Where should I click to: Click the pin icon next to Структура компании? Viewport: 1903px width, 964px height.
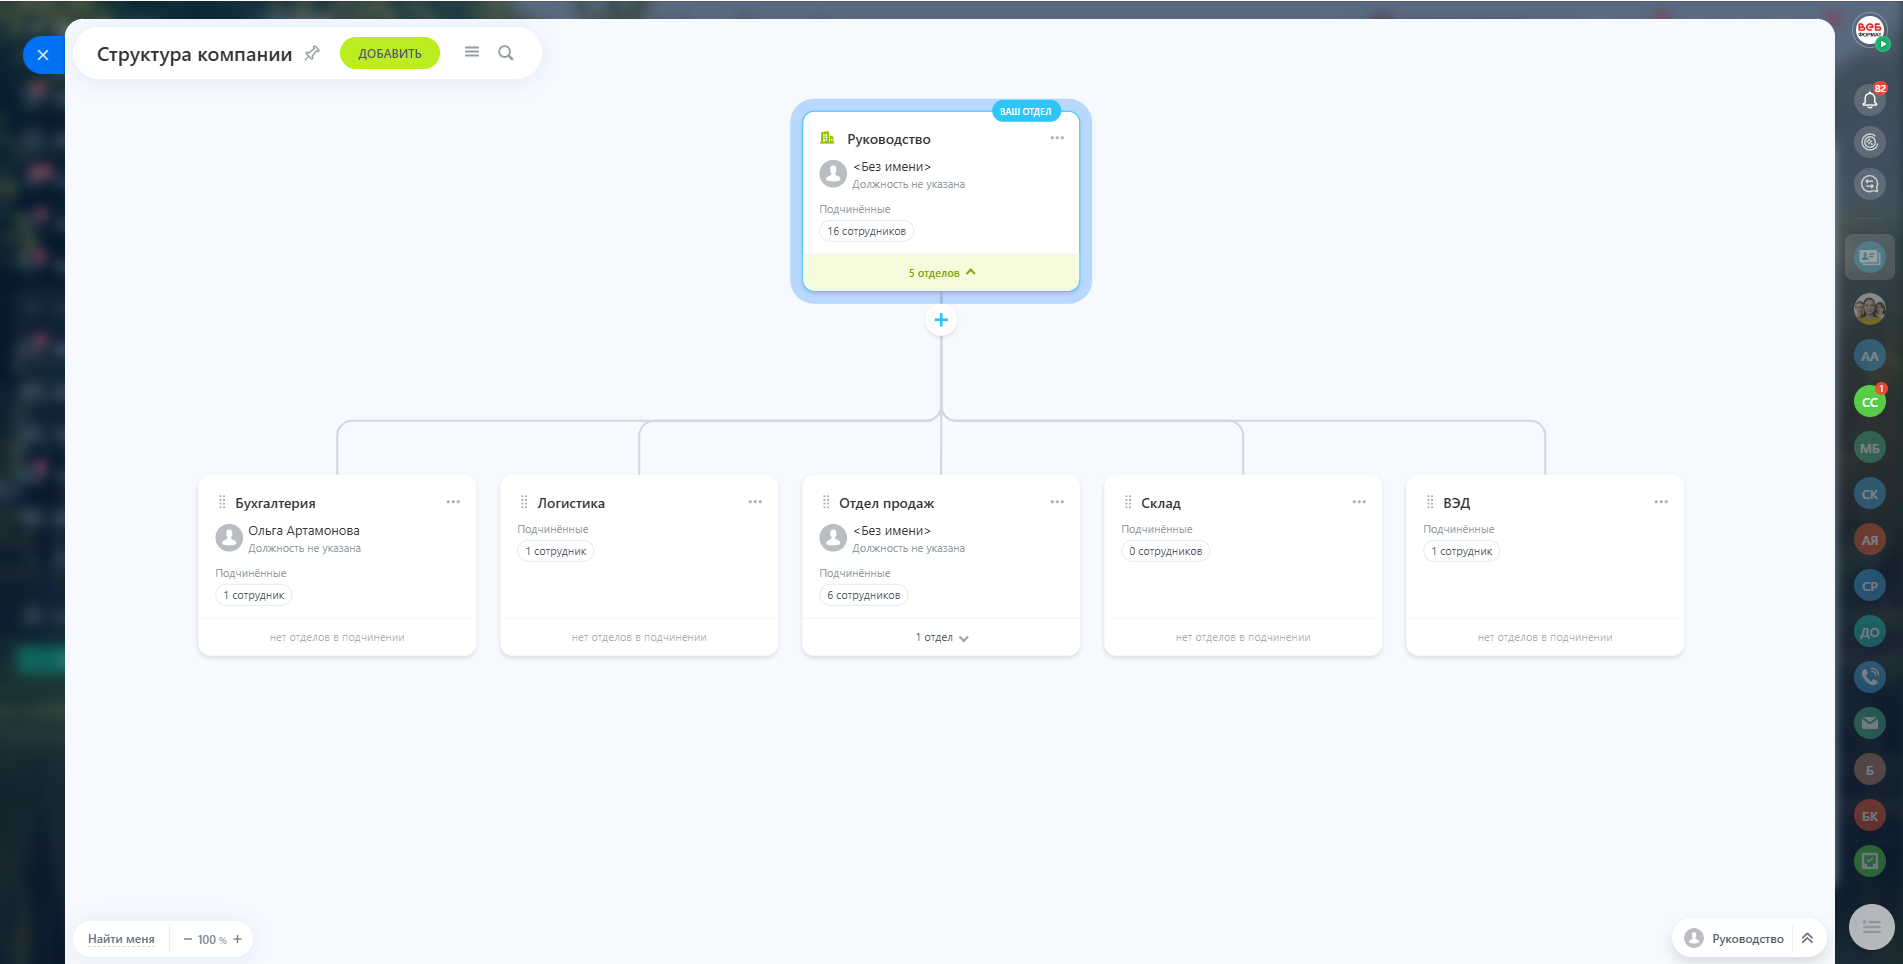click(312, 53)
